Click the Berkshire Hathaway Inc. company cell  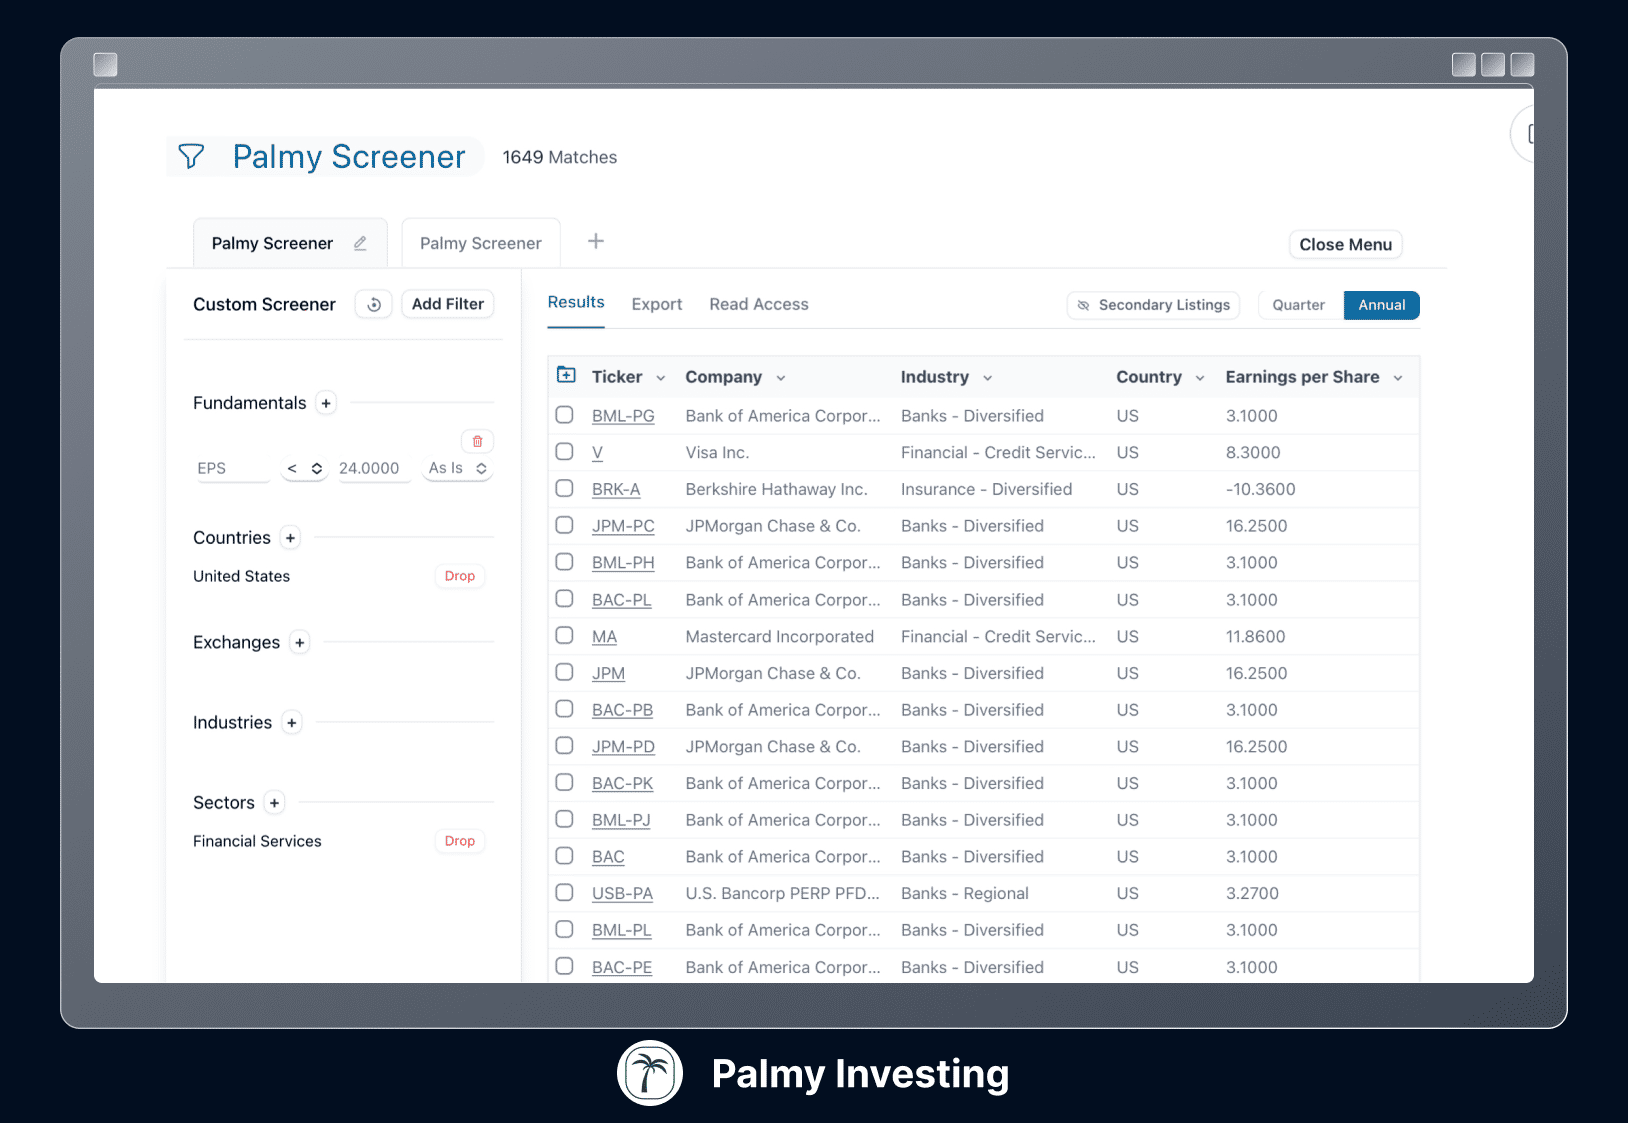[x=776, y=489]
